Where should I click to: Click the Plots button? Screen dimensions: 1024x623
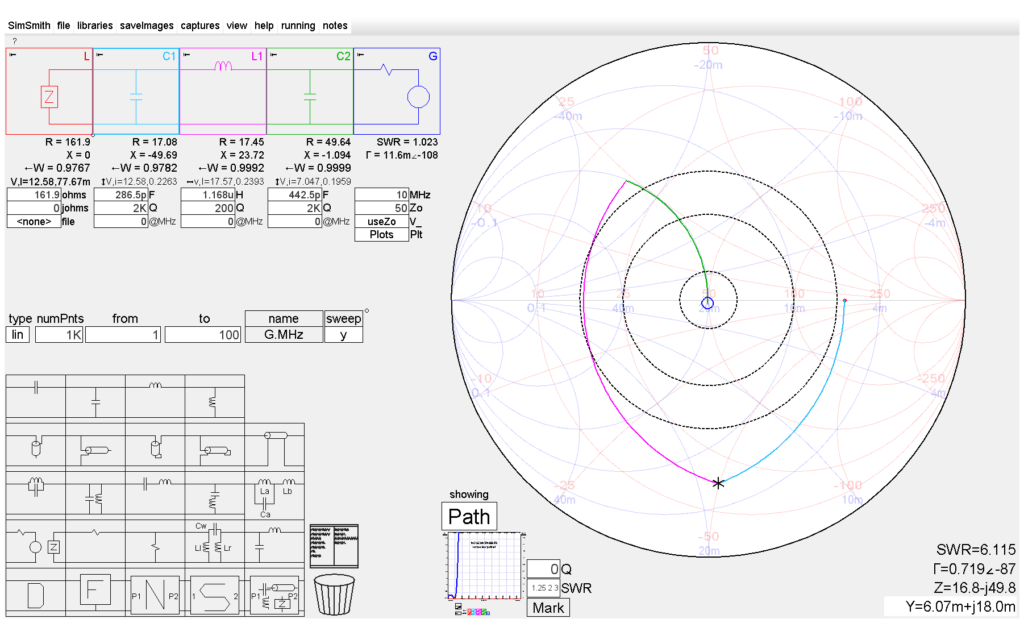381,234
